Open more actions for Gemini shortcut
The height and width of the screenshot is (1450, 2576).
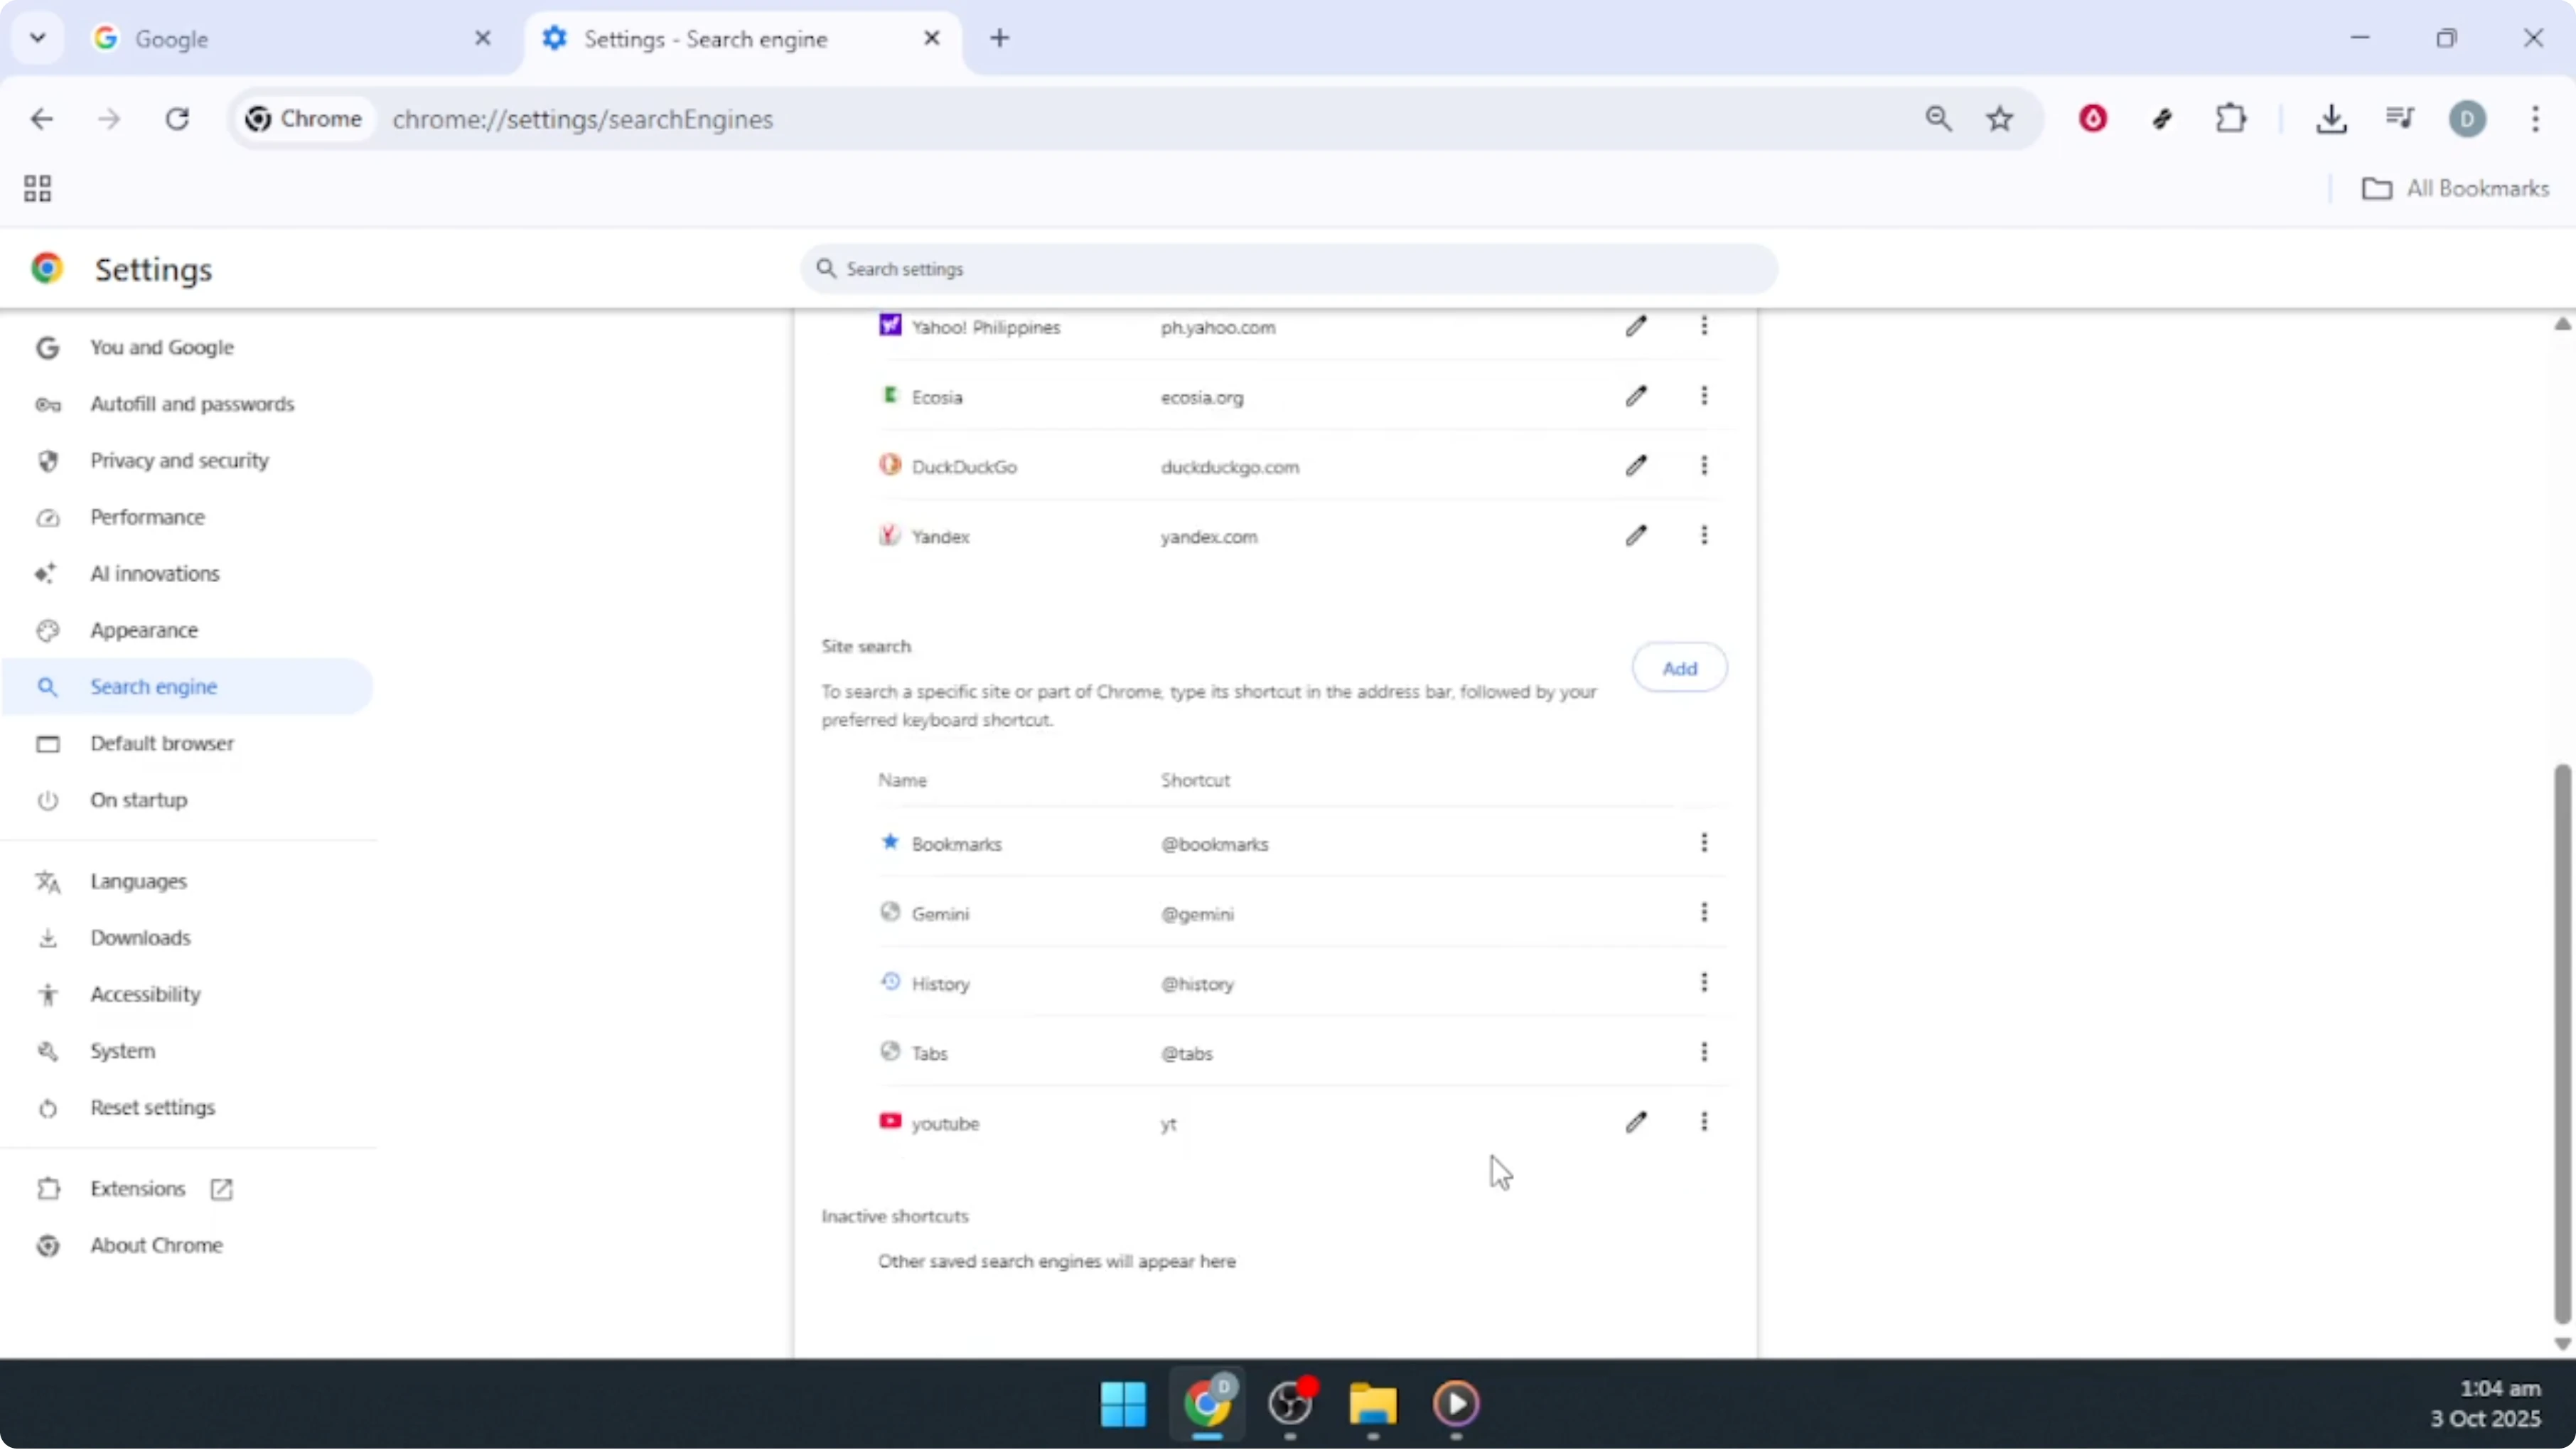click(1704, 913)
